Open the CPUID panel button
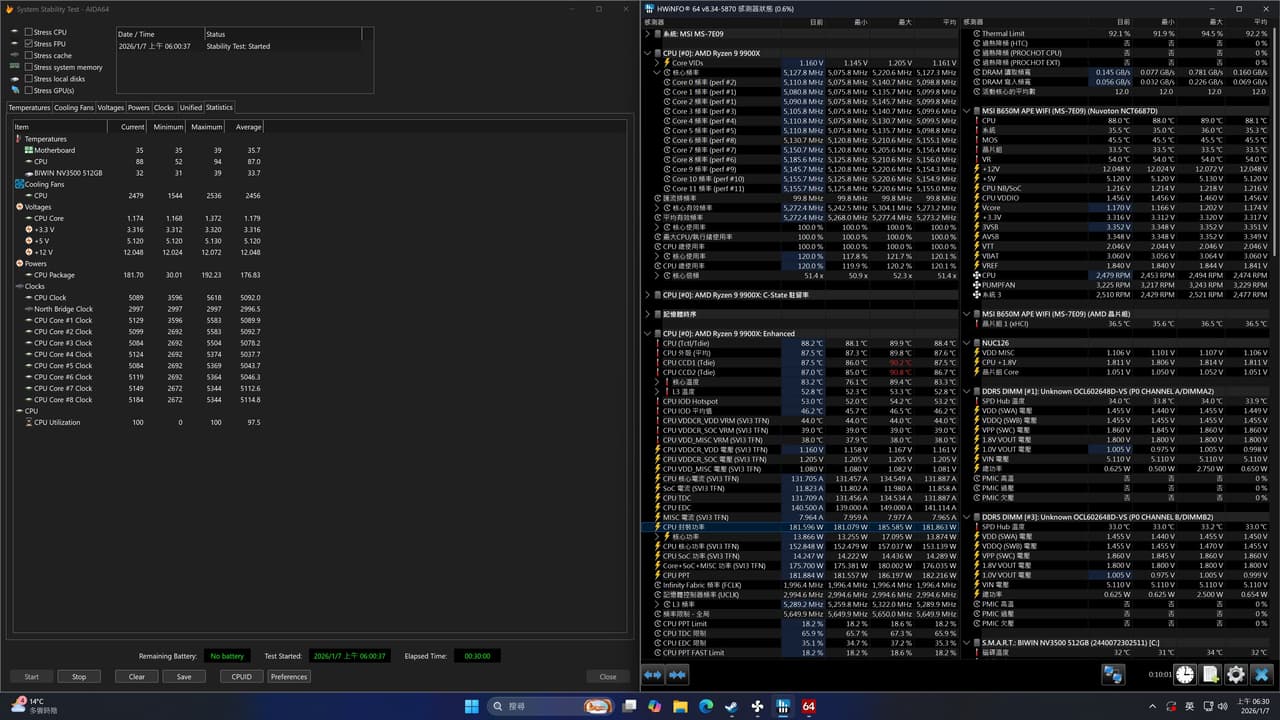Image resolution: width=1280 pixels, height=720 pixels. [x=241, y=676]
